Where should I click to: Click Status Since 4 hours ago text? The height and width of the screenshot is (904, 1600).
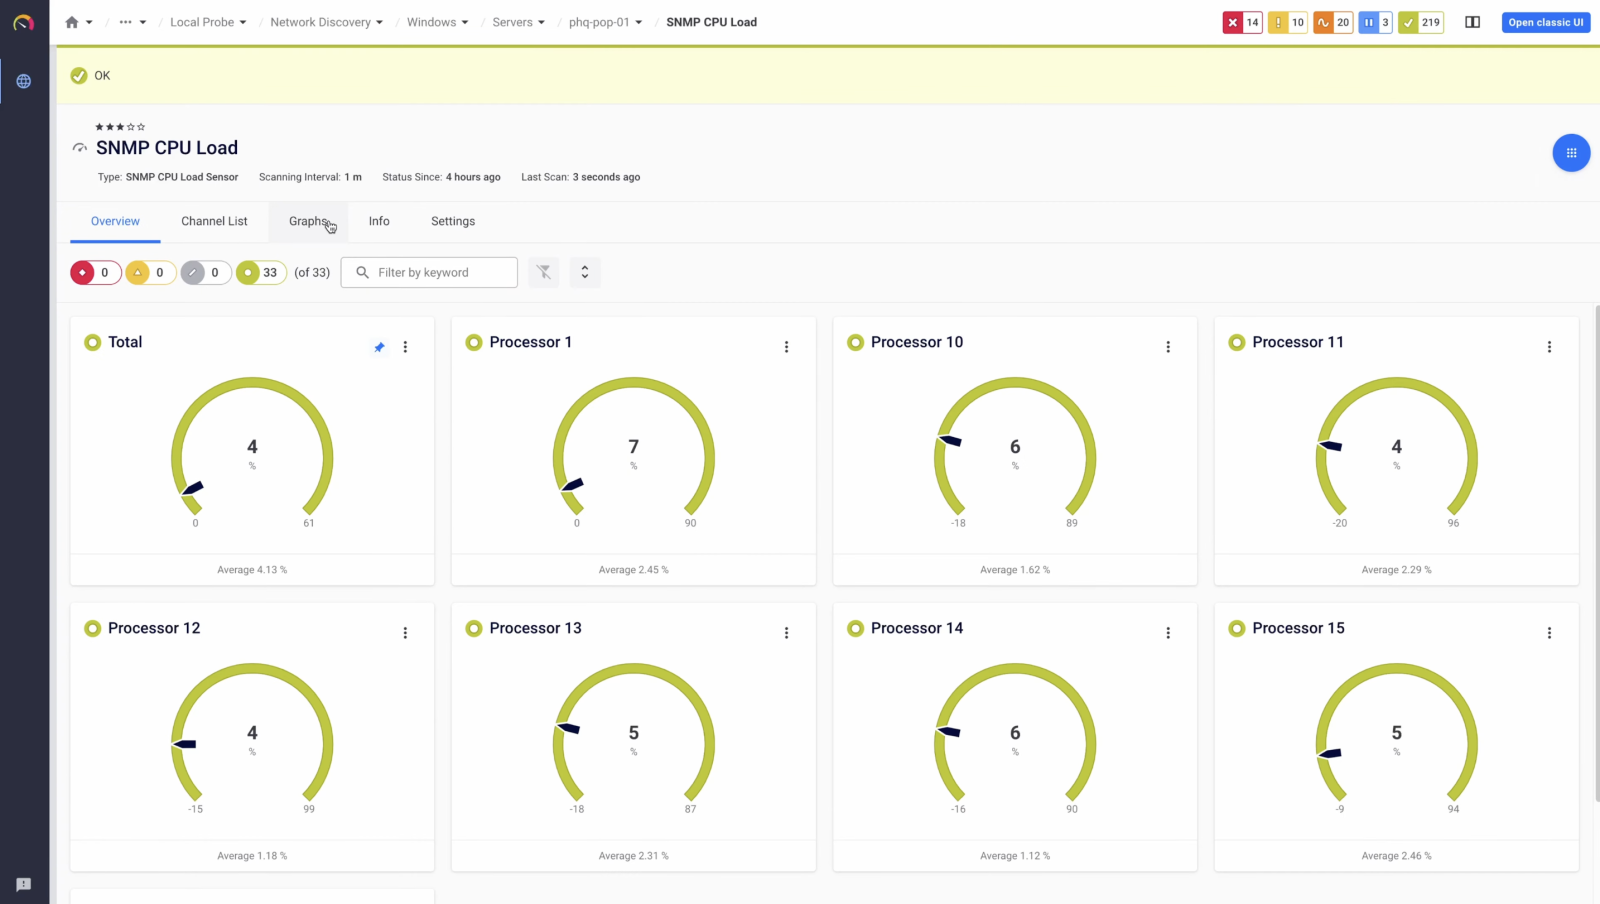(441, 177)
